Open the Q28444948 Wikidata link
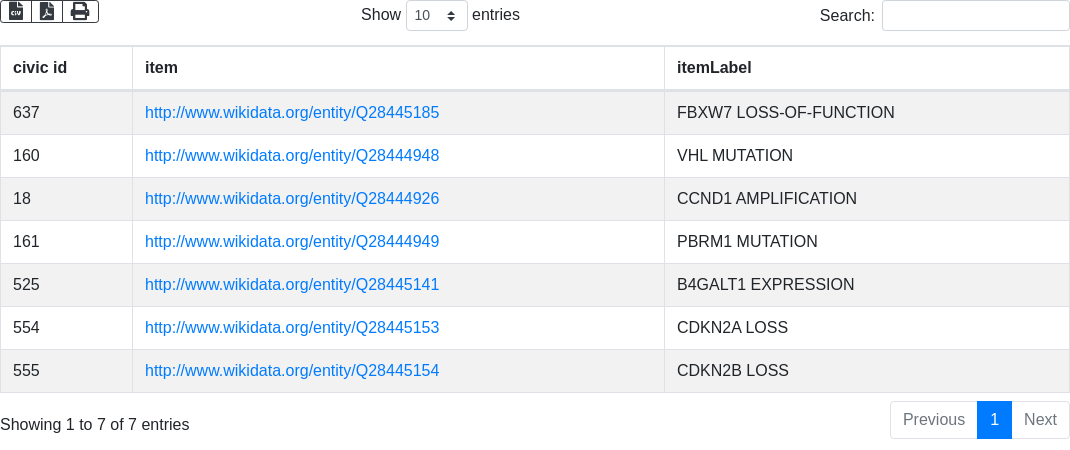Image resolution: width=1070 pixels, height=450 pixels. click(292, 156)
